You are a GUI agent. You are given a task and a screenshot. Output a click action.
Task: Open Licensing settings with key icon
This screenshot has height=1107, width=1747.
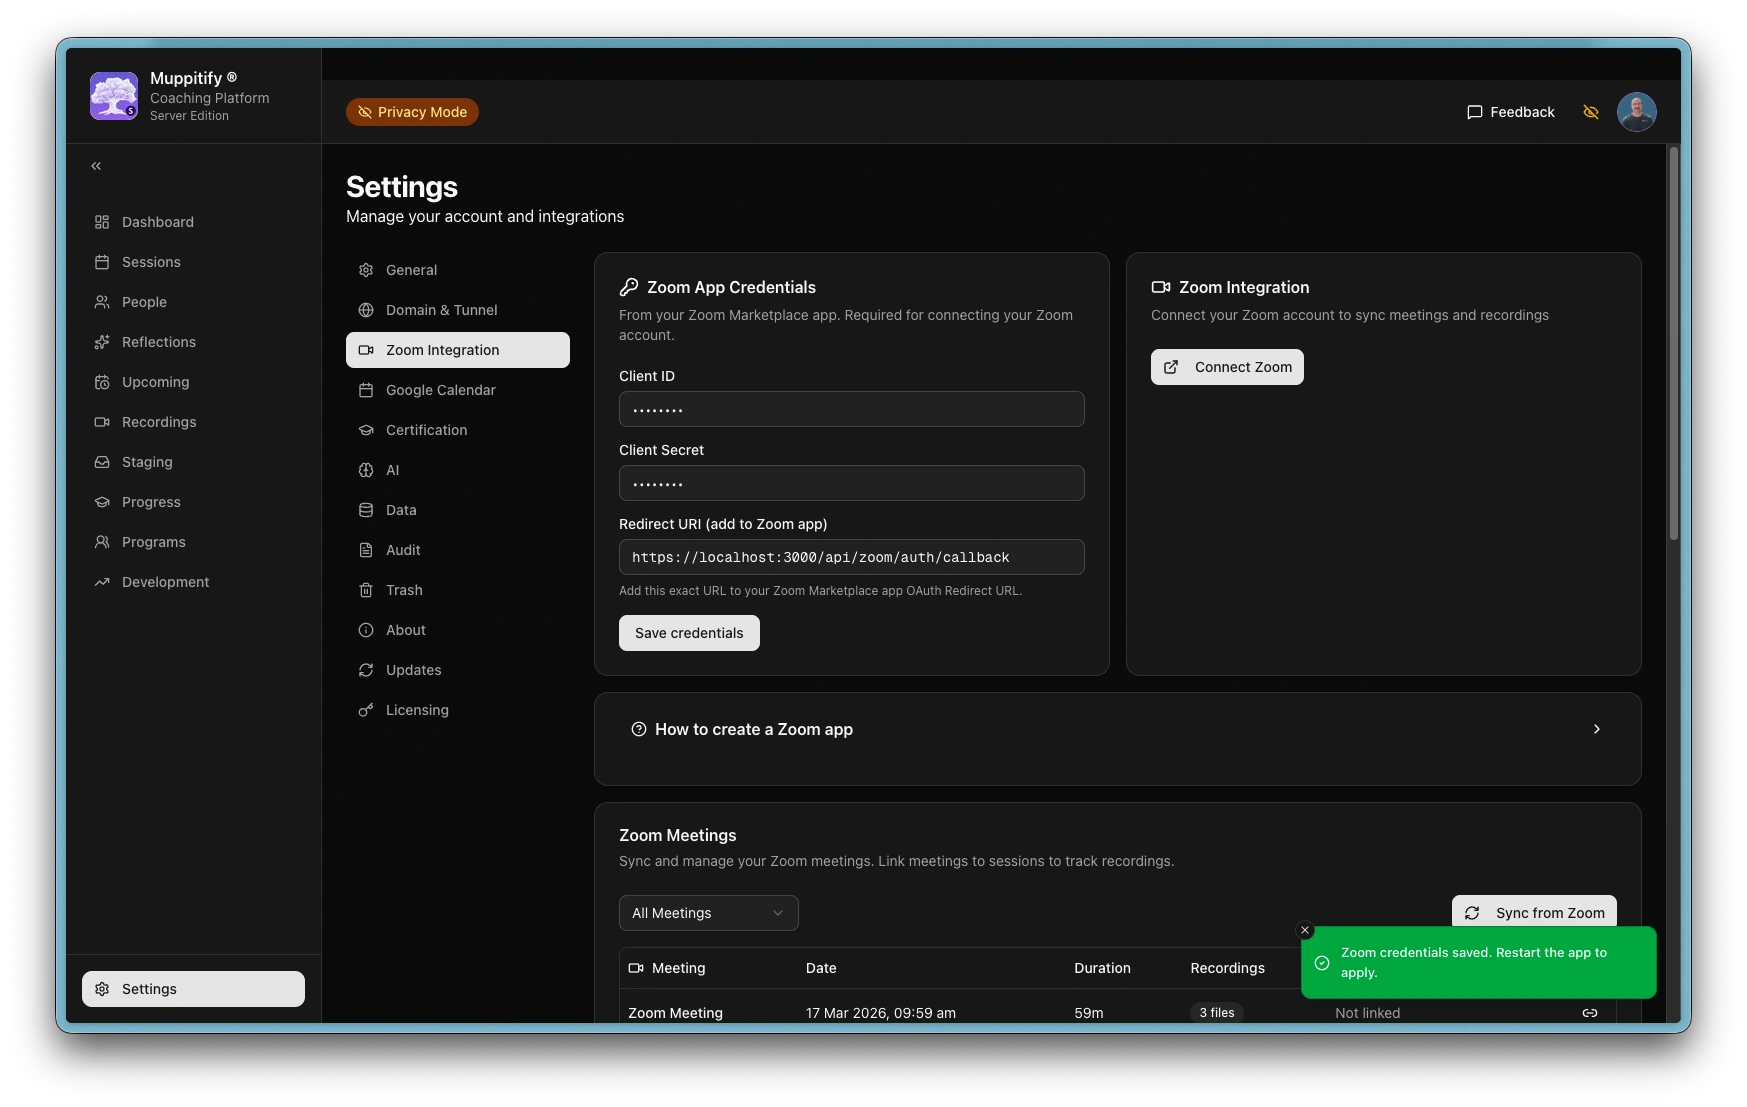pos(417,710)
